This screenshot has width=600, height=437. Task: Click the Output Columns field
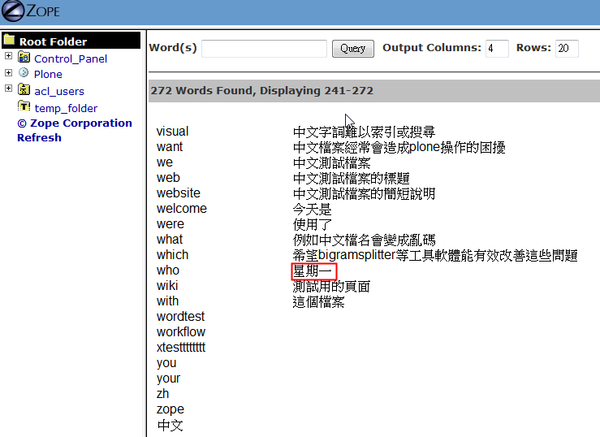497,49
